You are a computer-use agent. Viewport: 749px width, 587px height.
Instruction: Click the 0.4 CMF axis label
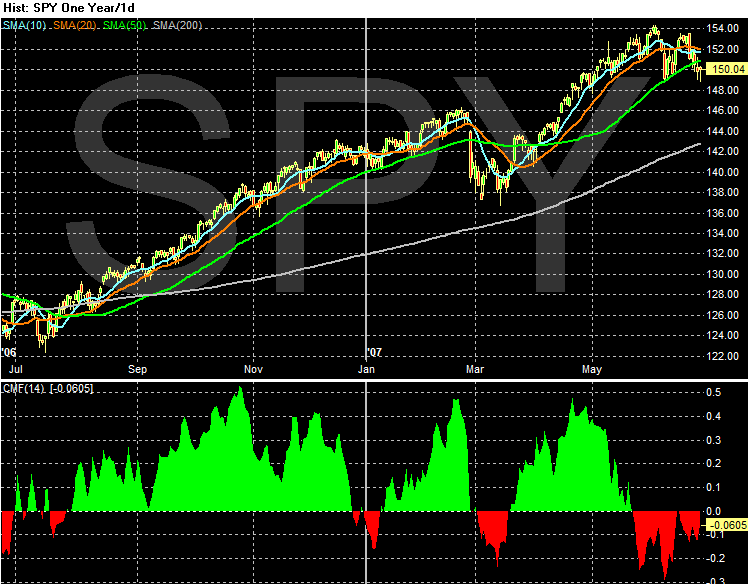714,416
